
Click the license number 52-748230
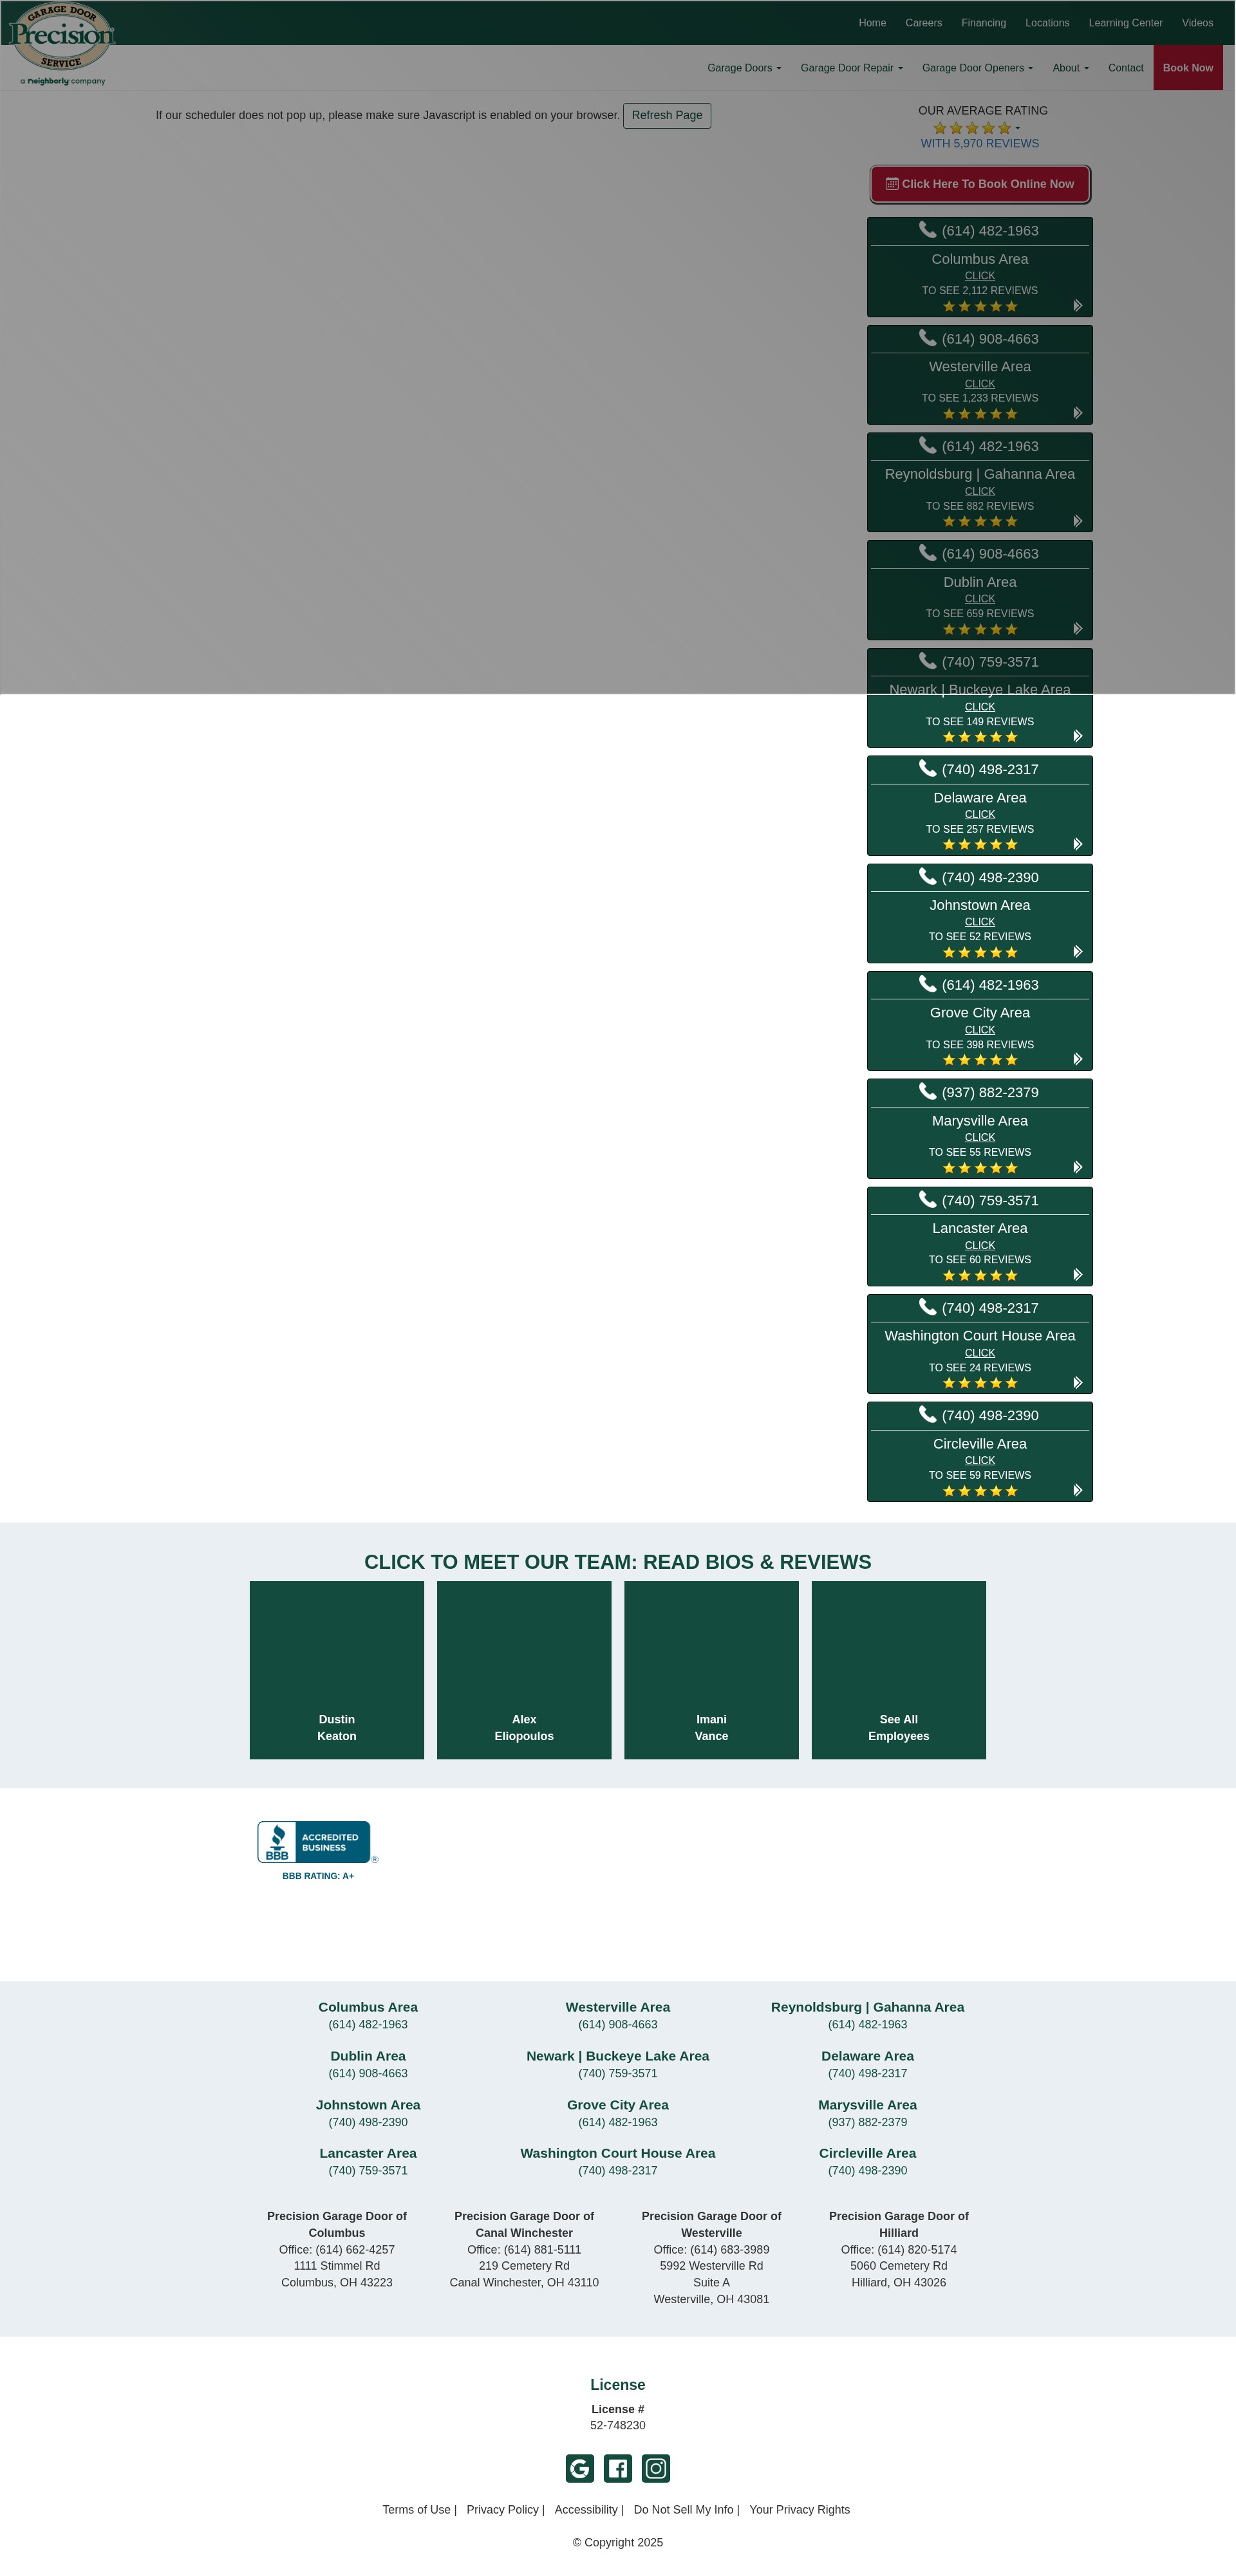coord(618,2425)
